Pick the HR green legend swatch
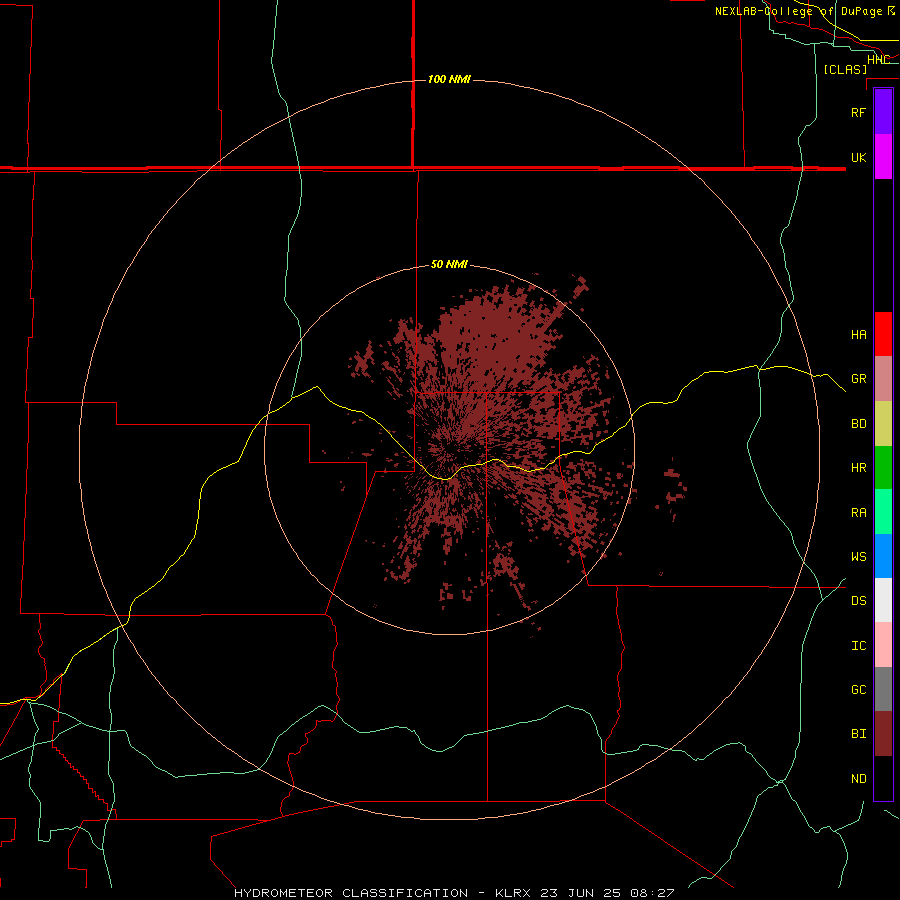Screen dimensions: 900x900 point(883,468)
